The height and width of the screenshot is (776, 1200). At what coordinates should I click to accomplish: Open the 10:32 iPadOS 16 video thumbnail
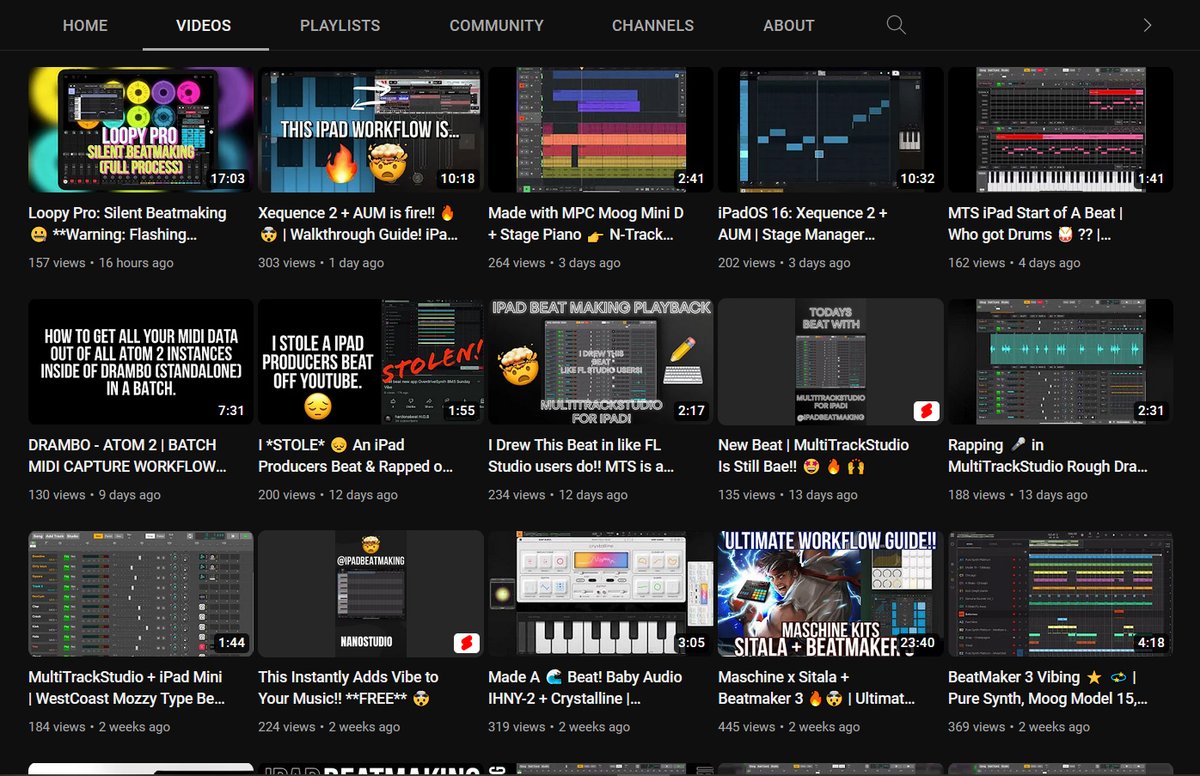[x=831, y=130]
